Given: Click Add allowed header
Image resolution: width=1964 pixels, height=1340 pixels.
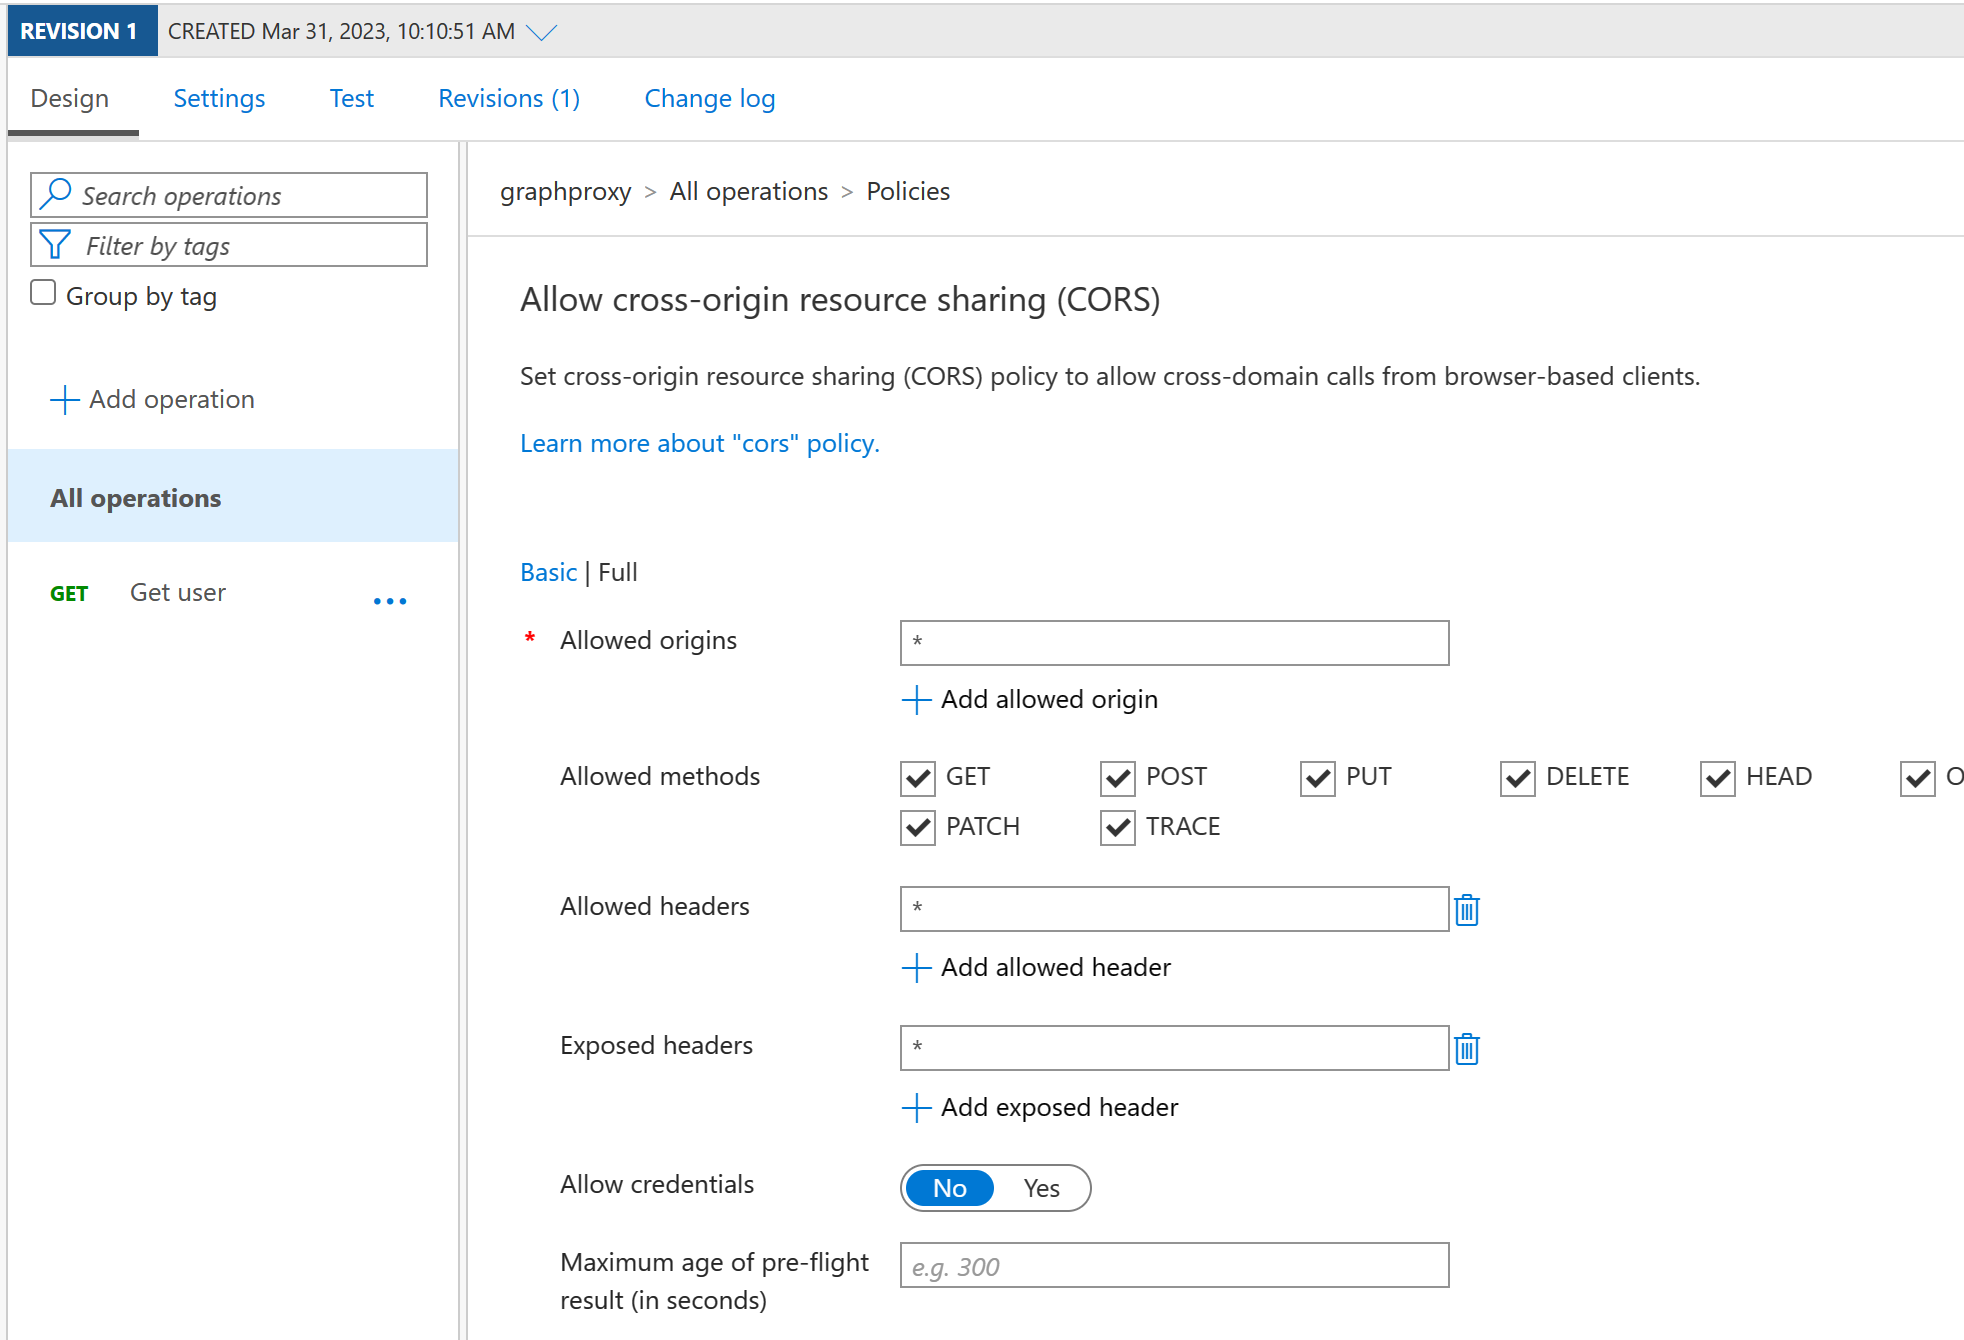Looking at the screenshot, I should [1054, 967].
